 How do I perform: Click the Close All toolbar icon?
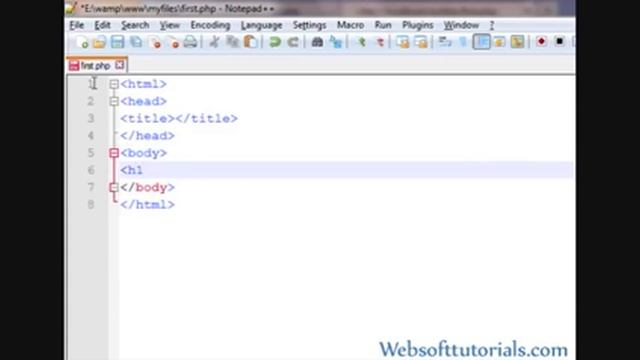pos(173,42)
